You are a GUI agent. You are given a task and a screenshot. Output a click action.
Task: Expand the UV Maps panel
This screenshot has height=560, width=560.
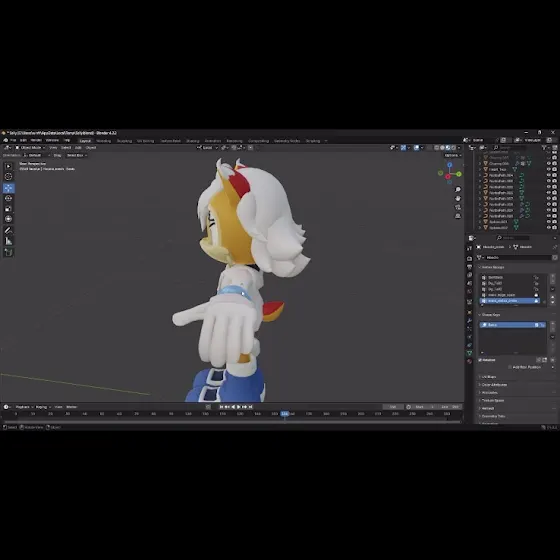pos(489,377)
